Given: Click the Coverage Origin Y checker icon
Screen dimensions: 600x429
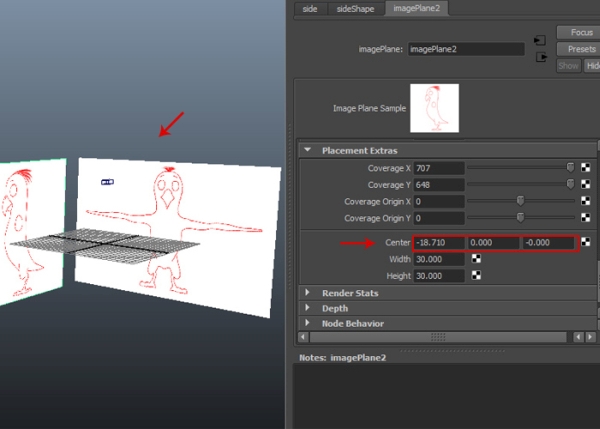Looking at the screenshot, I should point(585,218).
